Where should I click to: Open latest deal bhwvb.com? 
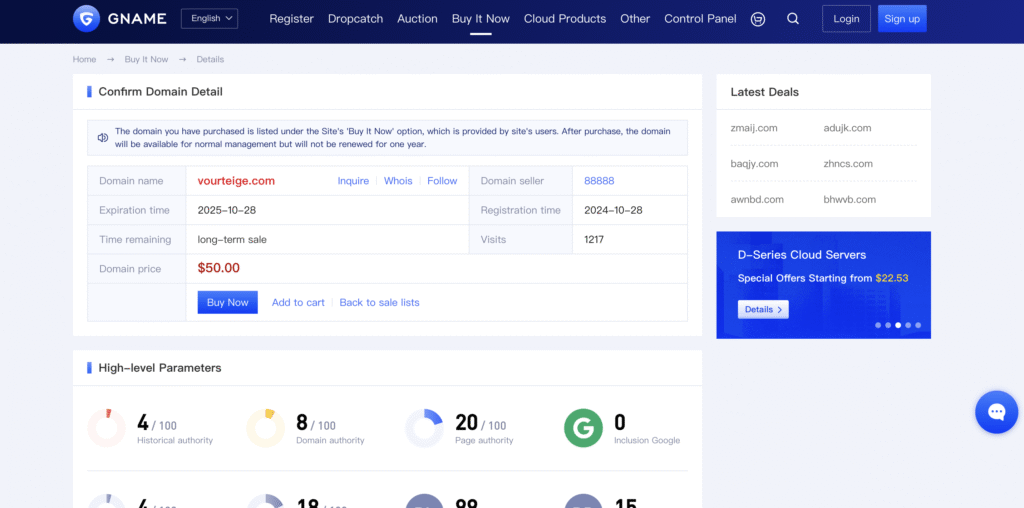click(850, 200)
